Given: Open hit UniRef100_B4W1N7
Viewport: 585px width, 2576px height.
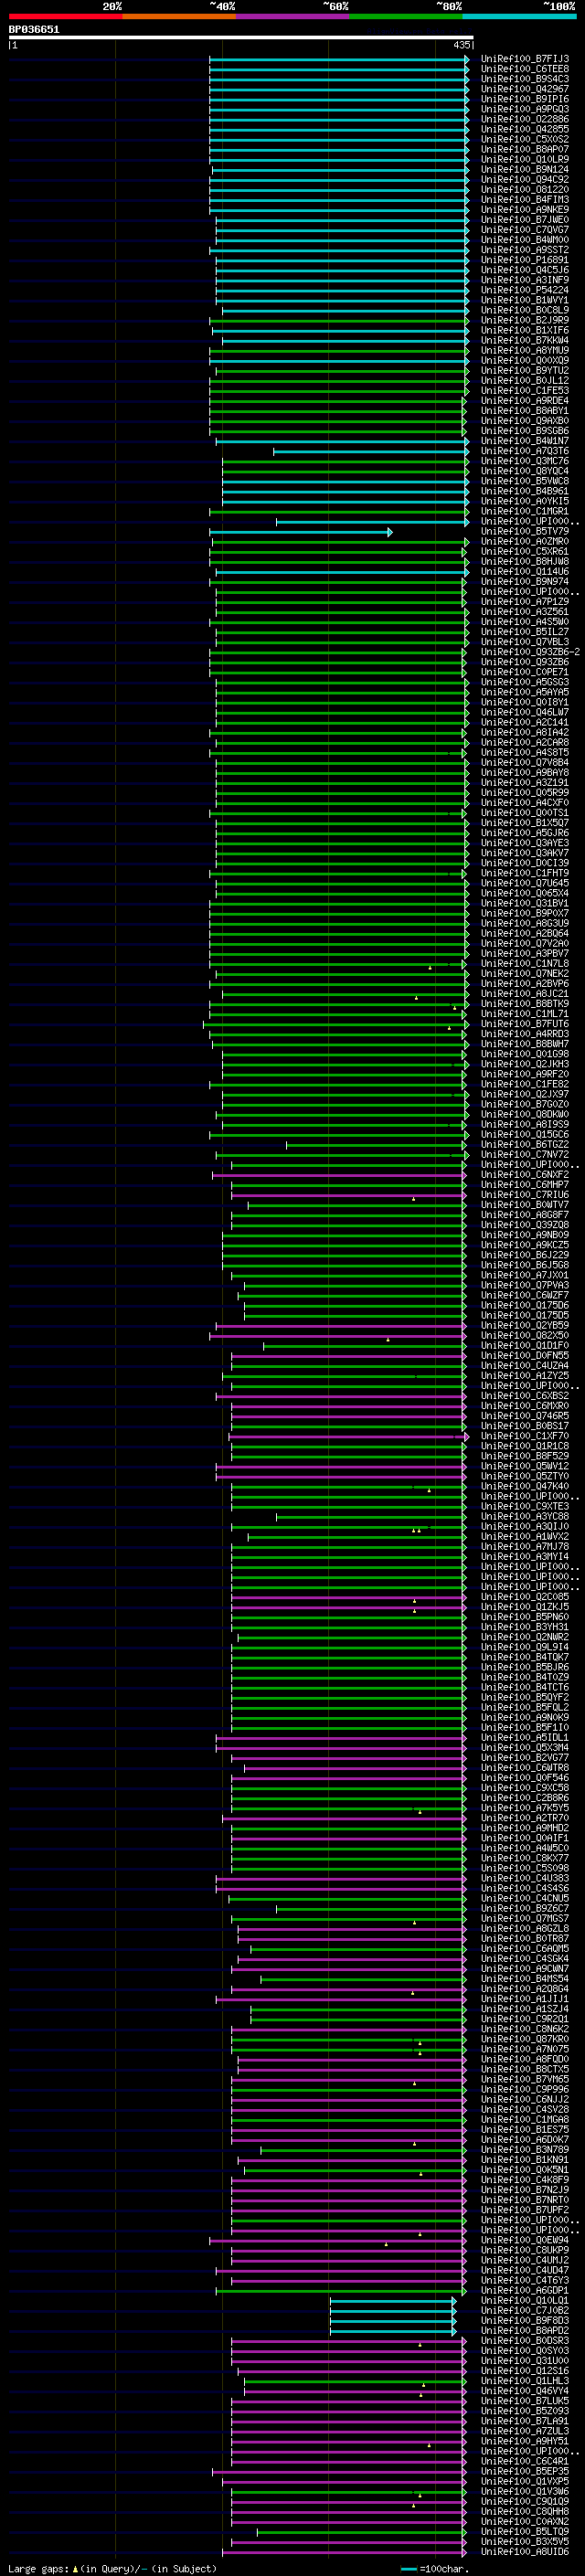Looking at the screenshot, I should [524, 441].
